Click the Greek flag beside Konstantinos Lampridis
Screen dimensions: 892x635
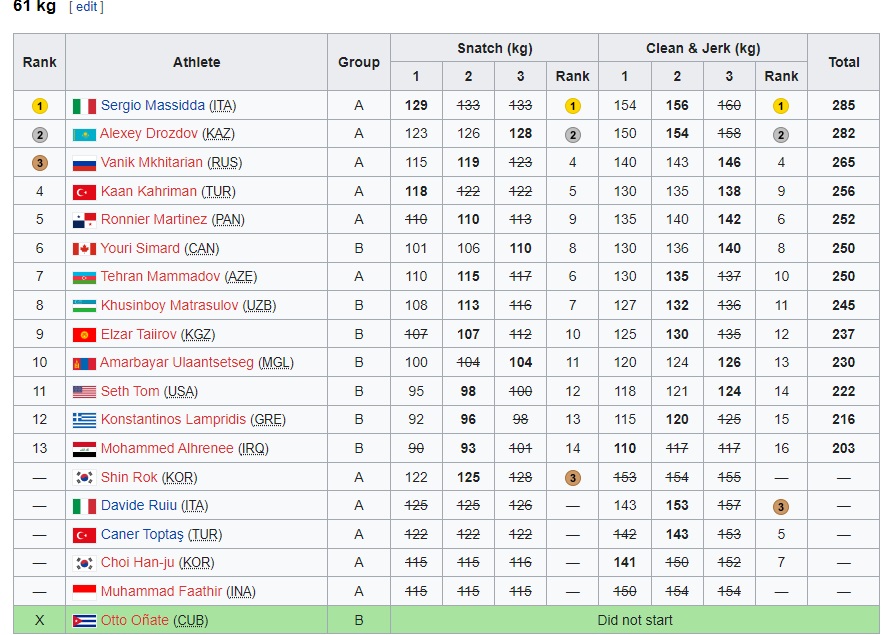84,420
